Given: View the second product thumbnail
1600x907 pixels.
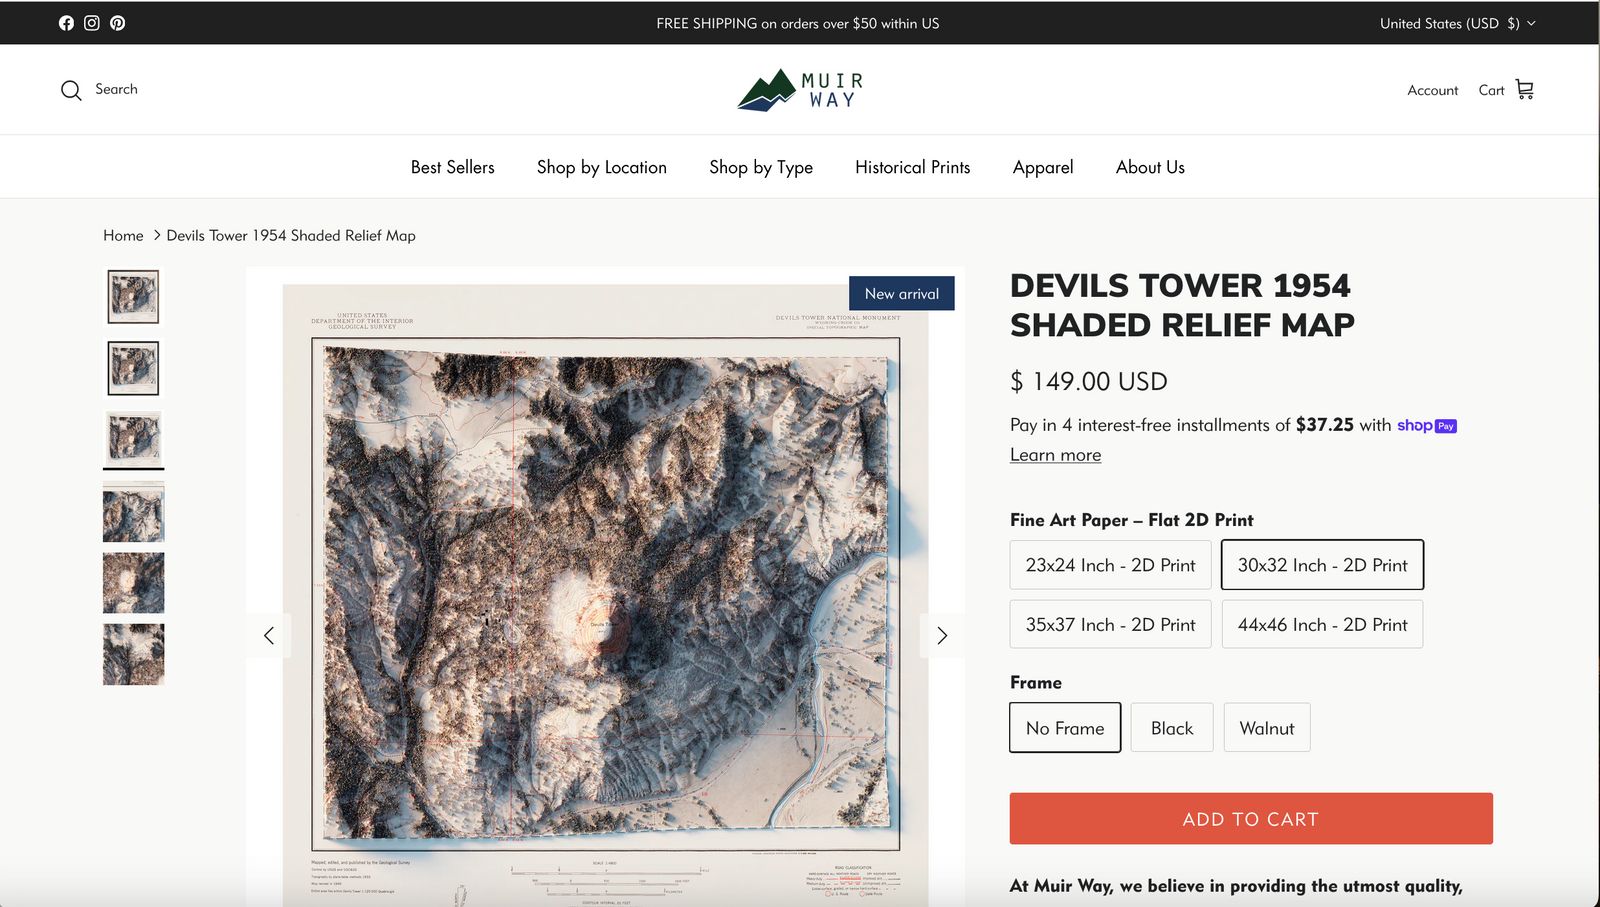Looking at the screenshot, I should click(133, 368).
